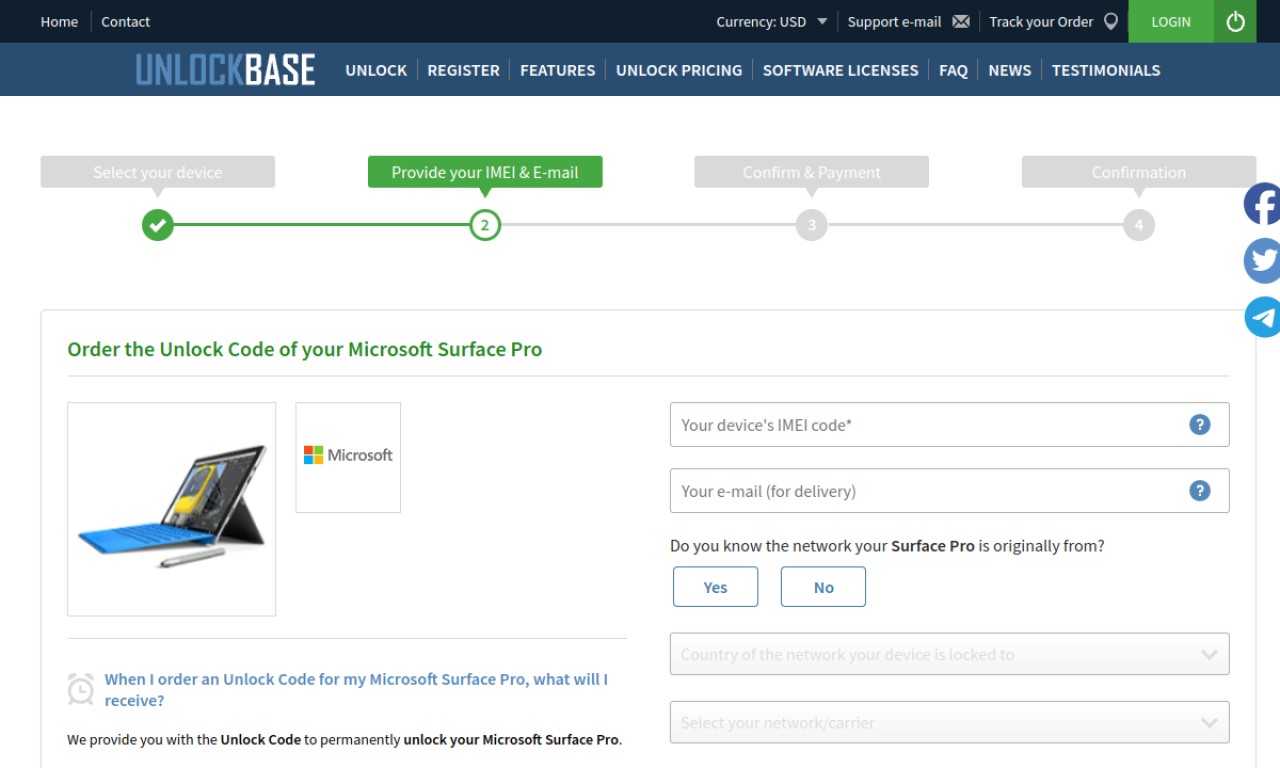Click the Confirm & Payment step tab

(x=812, y=172)
